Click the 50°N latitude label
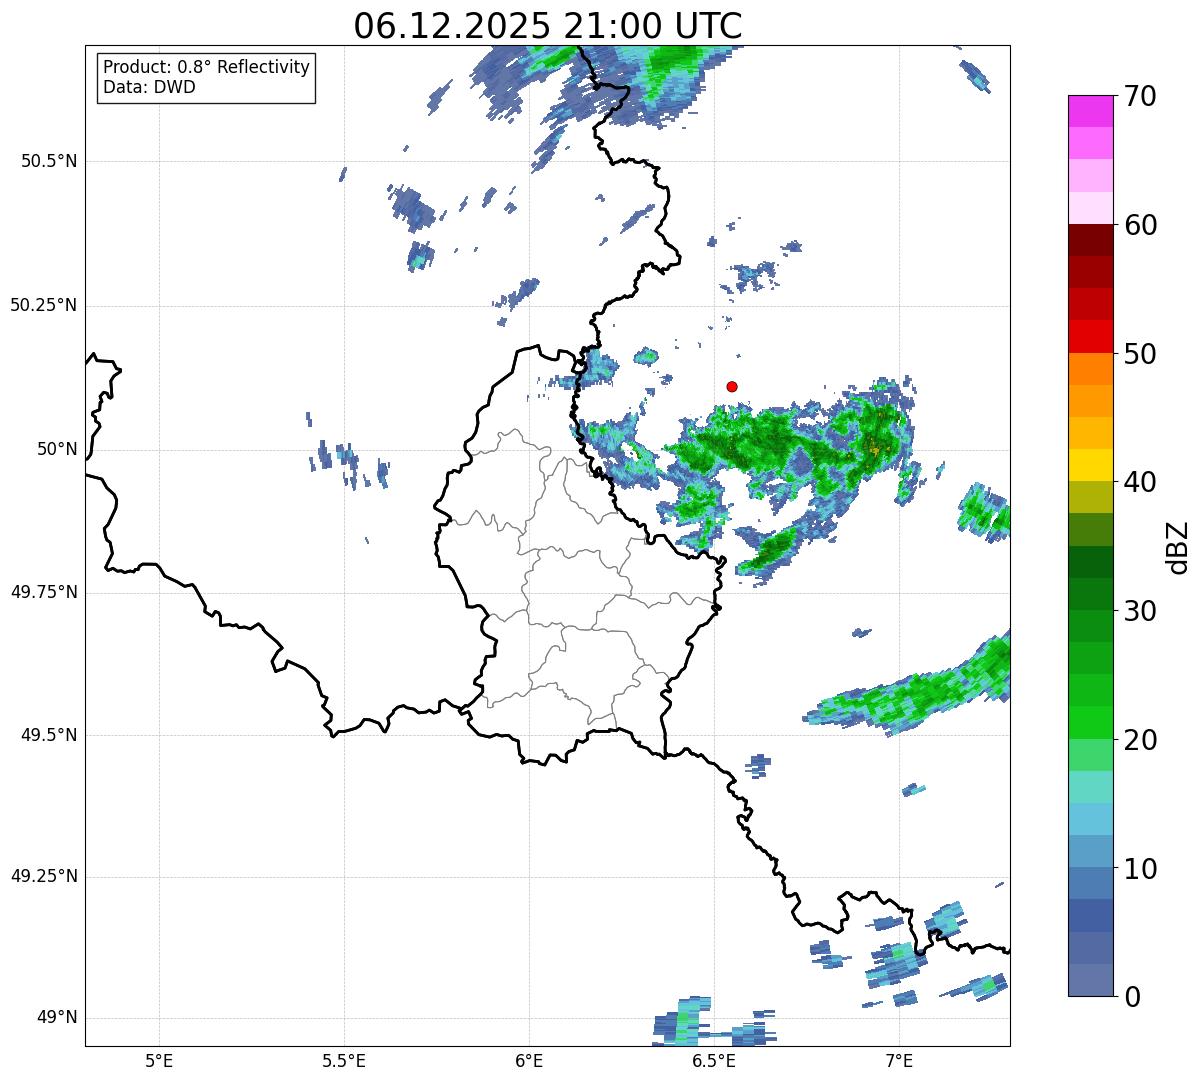1202x1081 pixels. point(57,449)
